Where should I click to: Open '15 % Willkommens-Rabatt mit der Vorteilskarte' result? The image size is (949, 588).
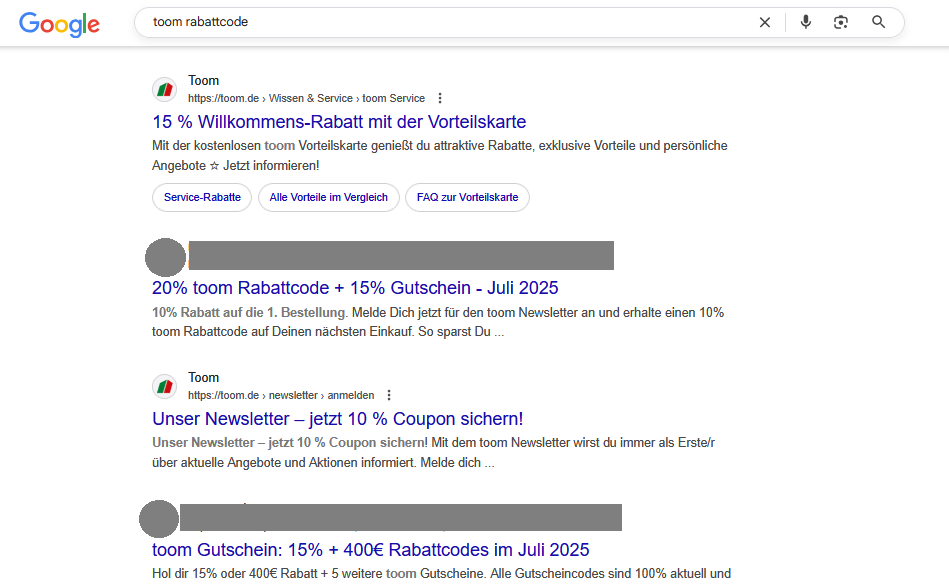pyautogui.click(x=339, y=122)
